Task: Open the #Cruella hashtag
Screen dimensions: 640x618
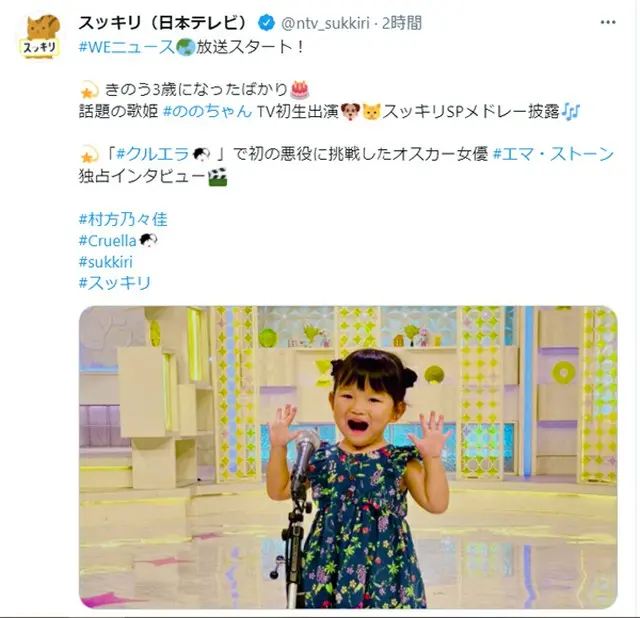Action: [x=118, y=241]
